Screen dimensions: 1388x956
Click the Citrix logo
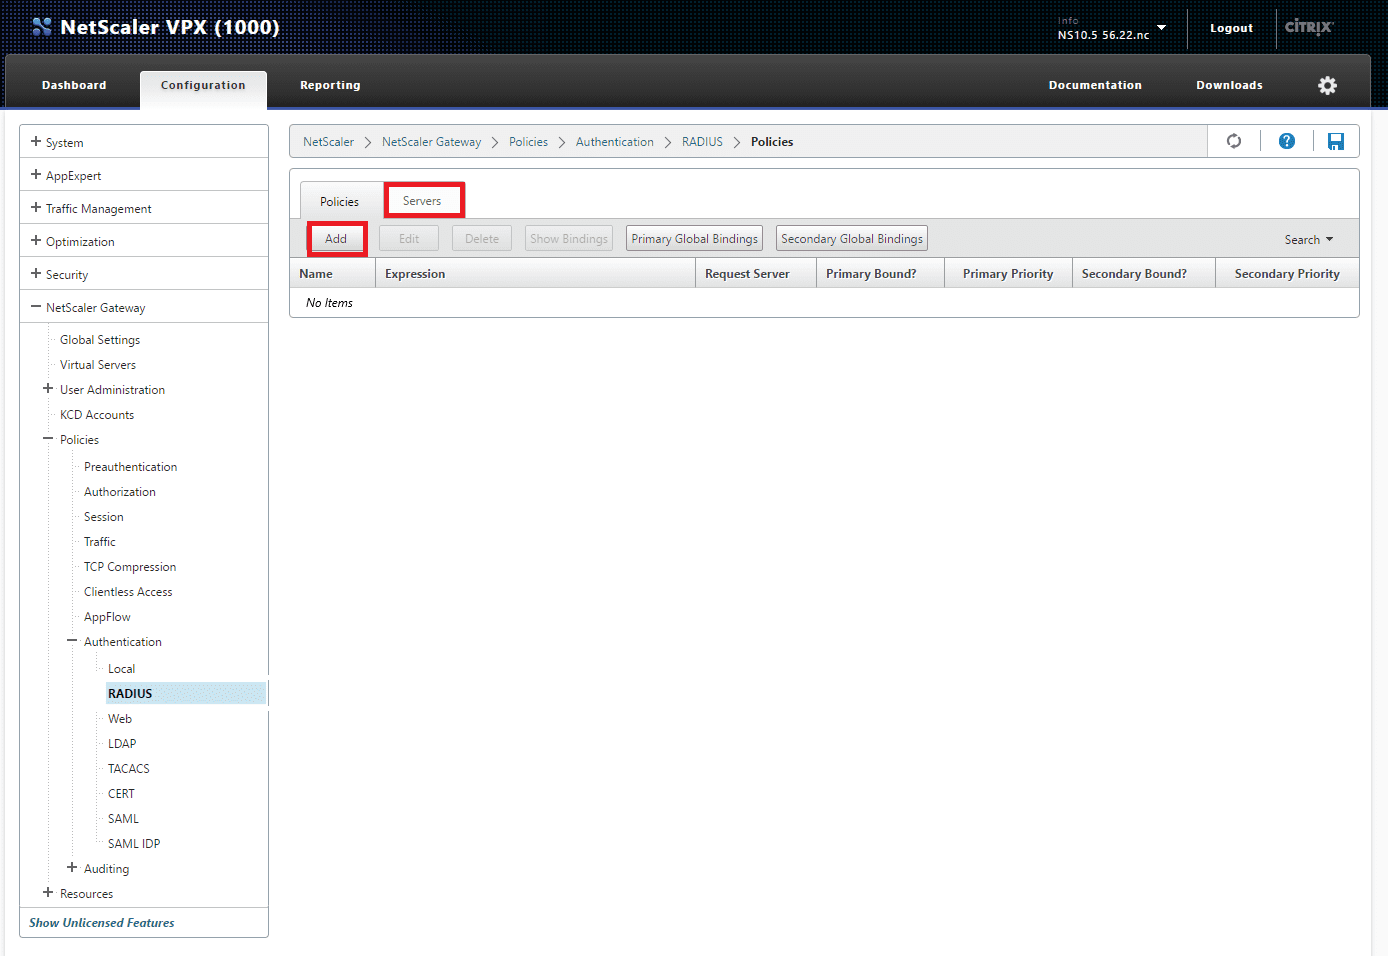(1308, 28)
